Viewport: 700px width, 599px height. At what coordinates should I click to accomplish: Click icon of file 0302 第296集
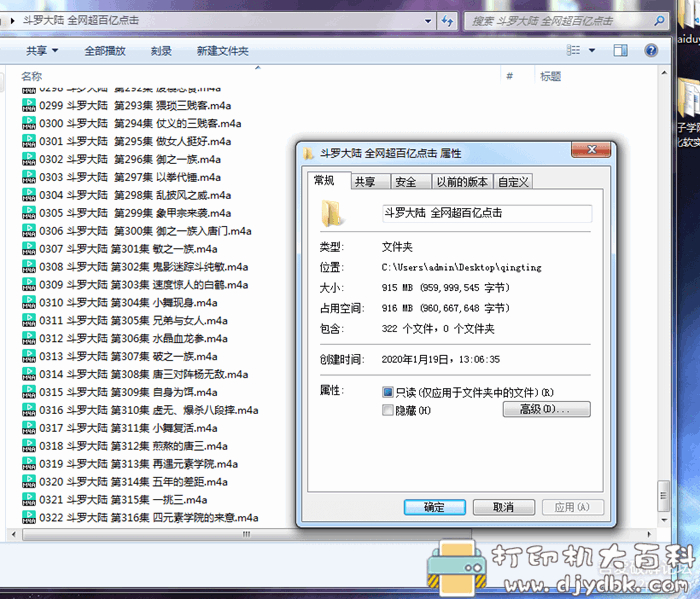(29, 159)
